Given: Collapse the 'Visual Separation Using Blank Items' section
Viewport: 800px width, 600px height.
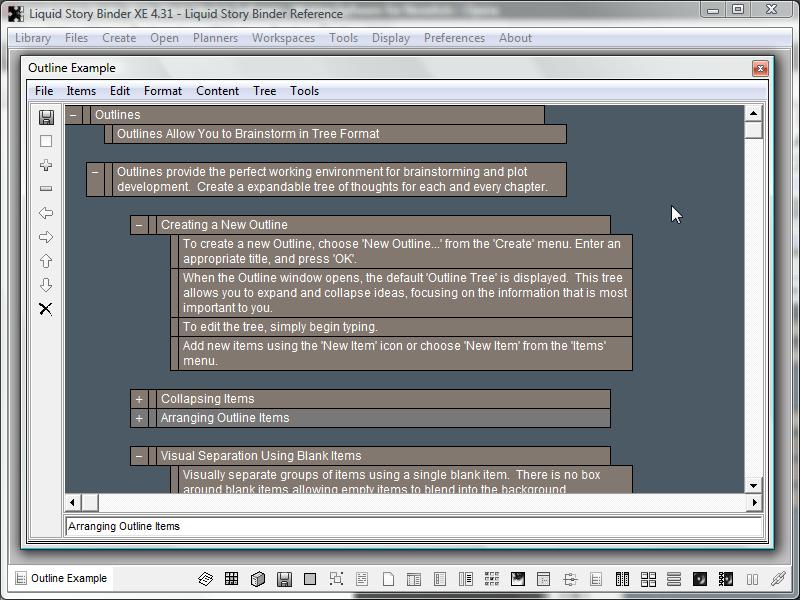Looking at the screenshot, I should click(139, 456).
